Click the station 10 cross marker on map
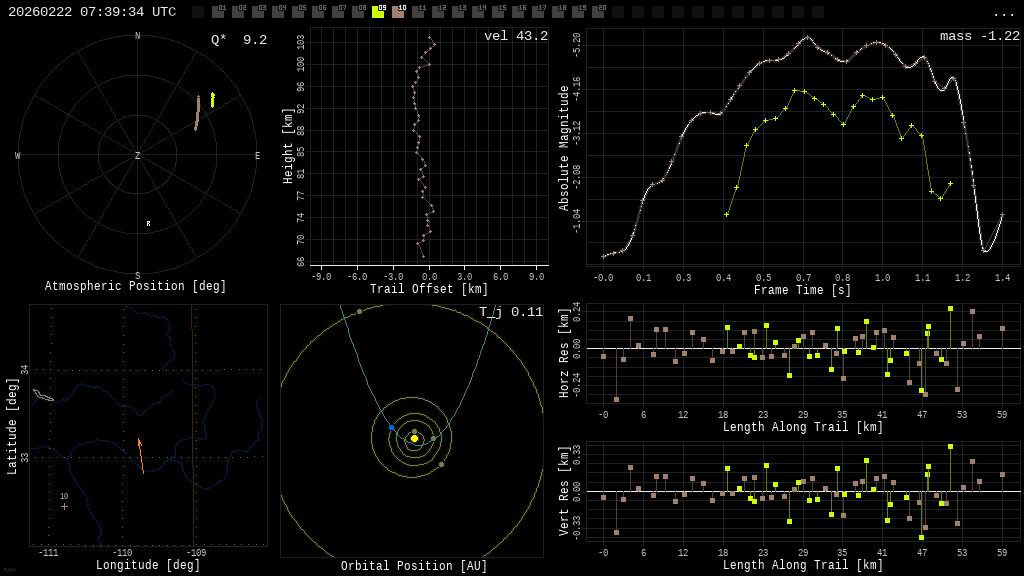This screenshot has height=576, width=1024. click(64, 506)
